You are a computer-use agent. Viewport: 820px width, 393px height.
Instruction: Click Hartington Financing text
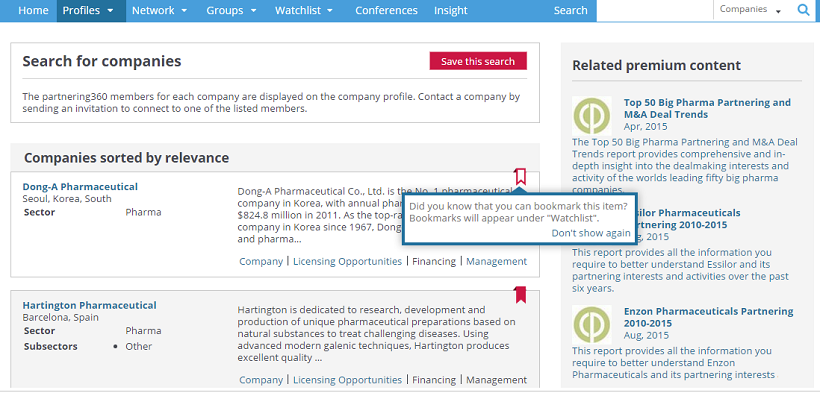(434, 380)
